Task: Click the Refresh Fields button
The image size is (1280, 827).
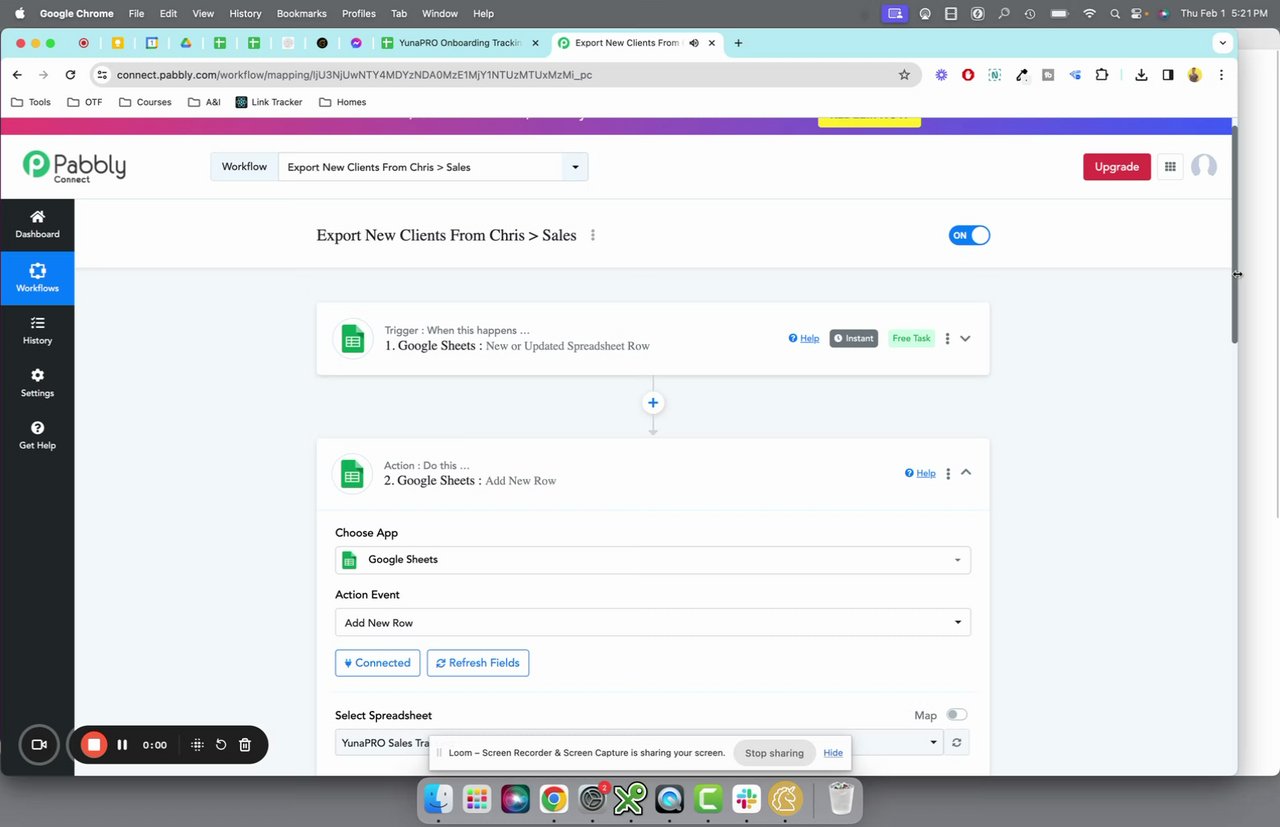Action: 478,663
